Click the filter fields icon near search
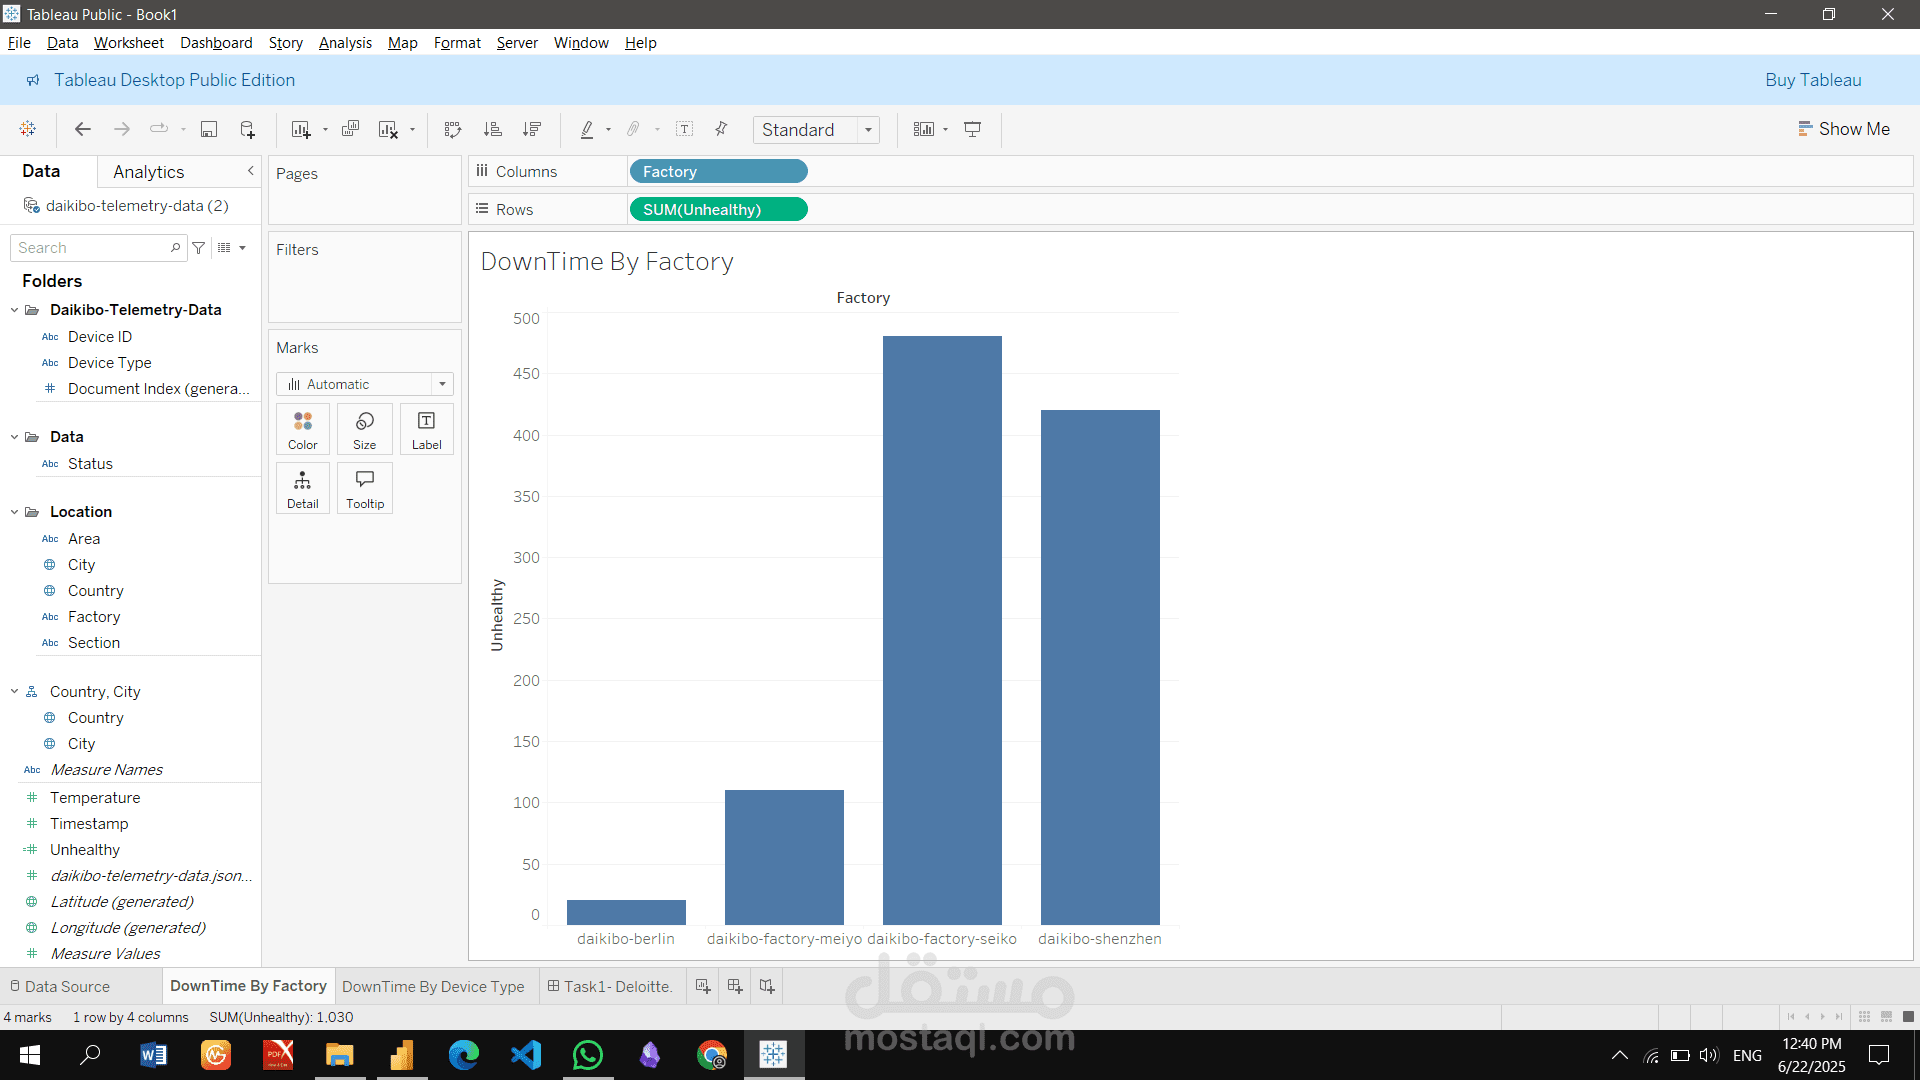Image resolution: width=1920 pixels, height=1080 pixels. click(199, 248)
